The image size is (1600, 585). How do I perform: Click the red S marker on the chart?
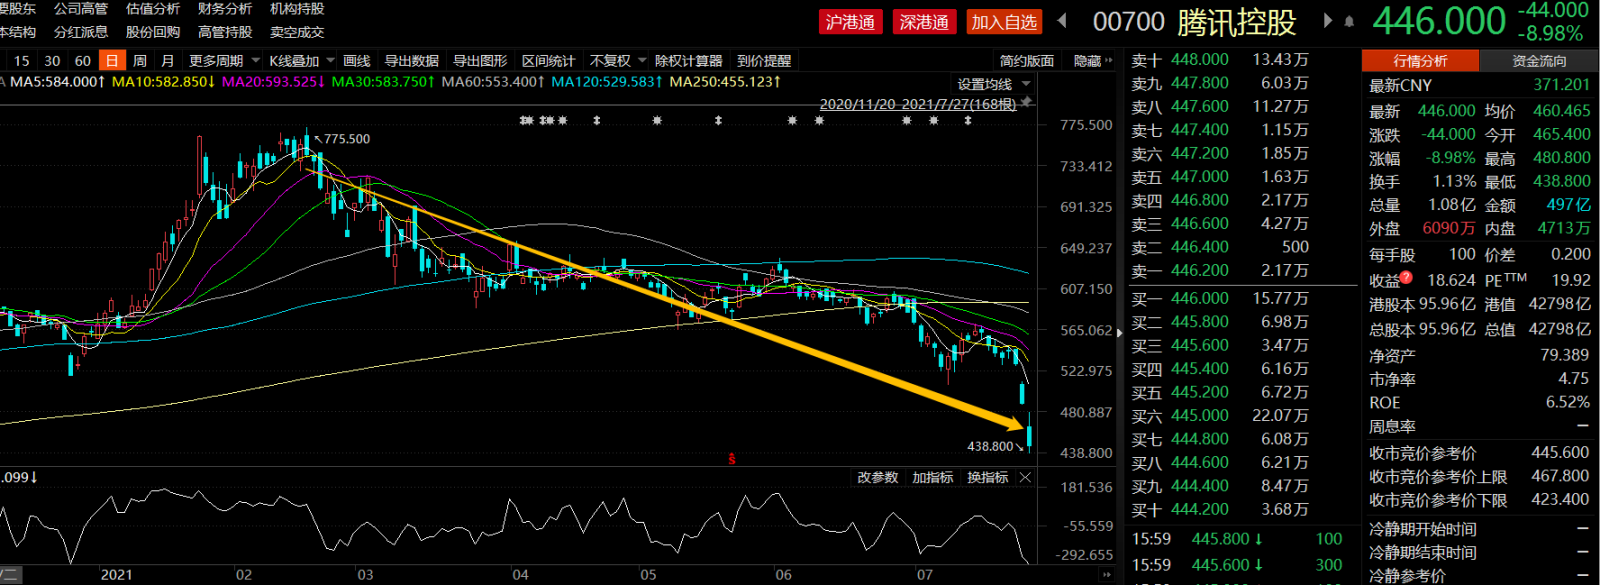tap(732, 459)
